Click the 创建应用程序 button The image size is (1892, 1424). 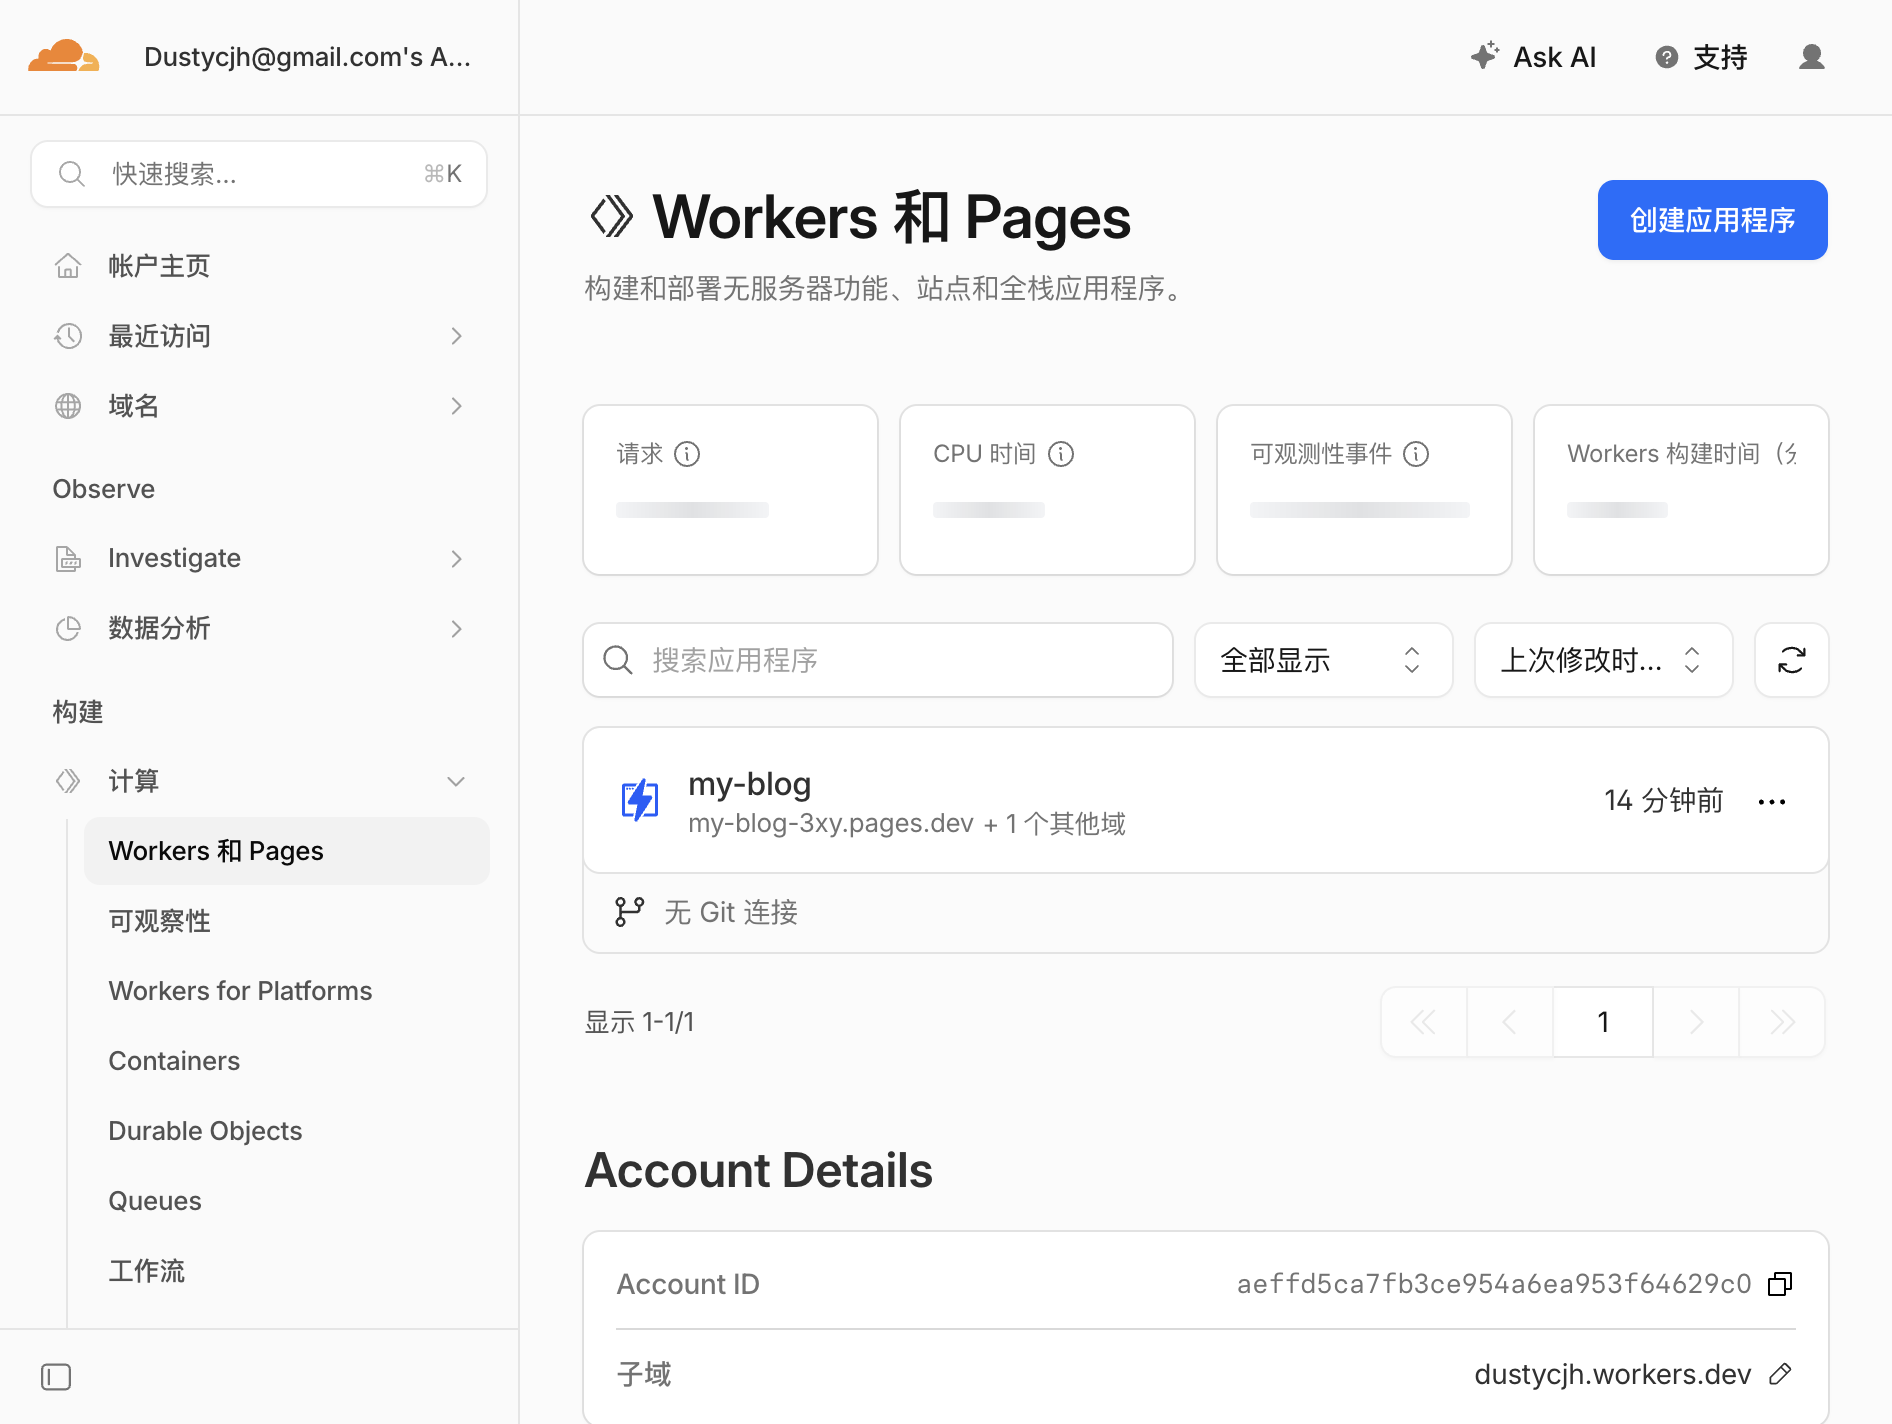(x=1712, y=220)
